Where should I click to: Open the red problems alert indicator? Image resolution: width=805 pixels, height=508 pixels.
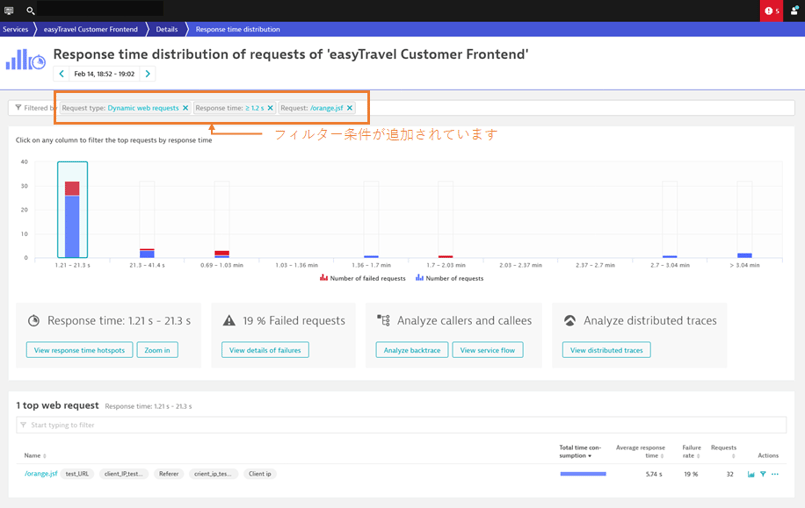point(771,11)
